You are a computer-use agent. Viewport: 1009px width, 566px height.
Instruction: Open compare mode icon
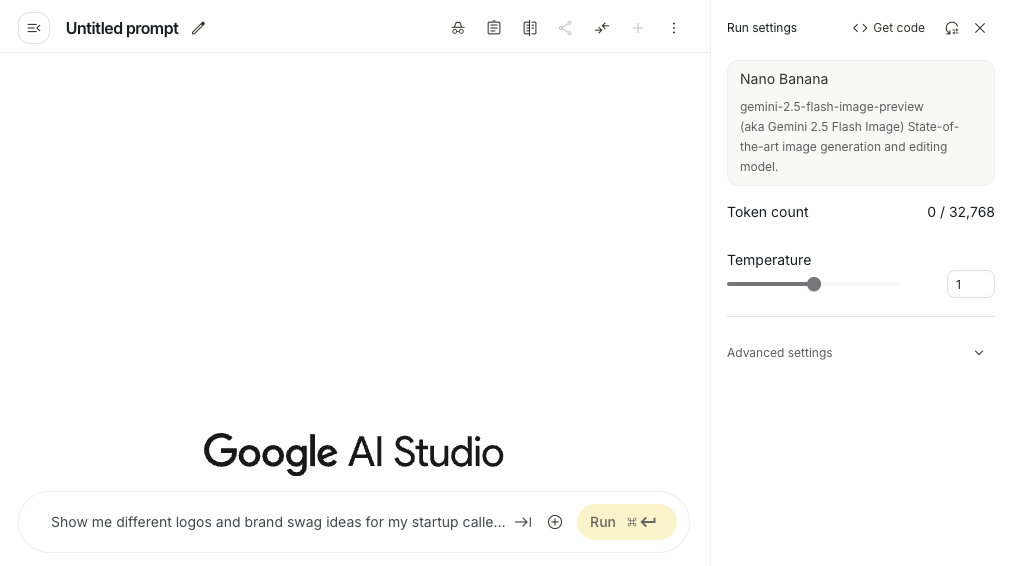(x=530, y=28)
